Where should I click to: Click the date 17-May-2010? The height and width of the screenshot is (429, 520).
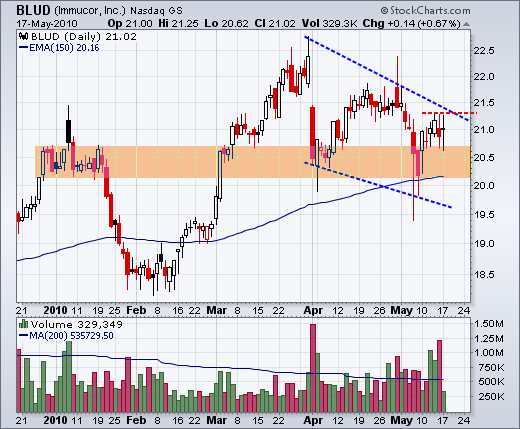point(47,24)
